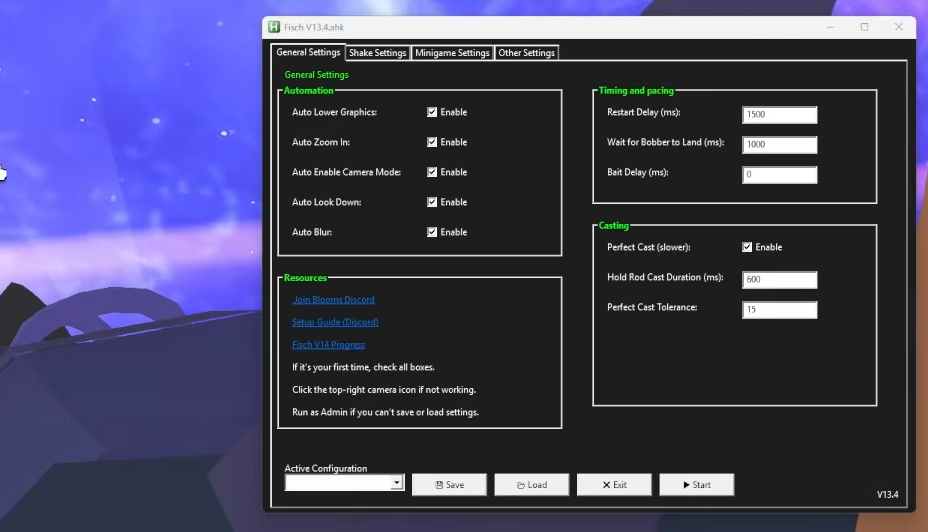Minimize the Fisch V13.4.ahk window
Viewport: 928px width, 532px height.
click(831, 27)
